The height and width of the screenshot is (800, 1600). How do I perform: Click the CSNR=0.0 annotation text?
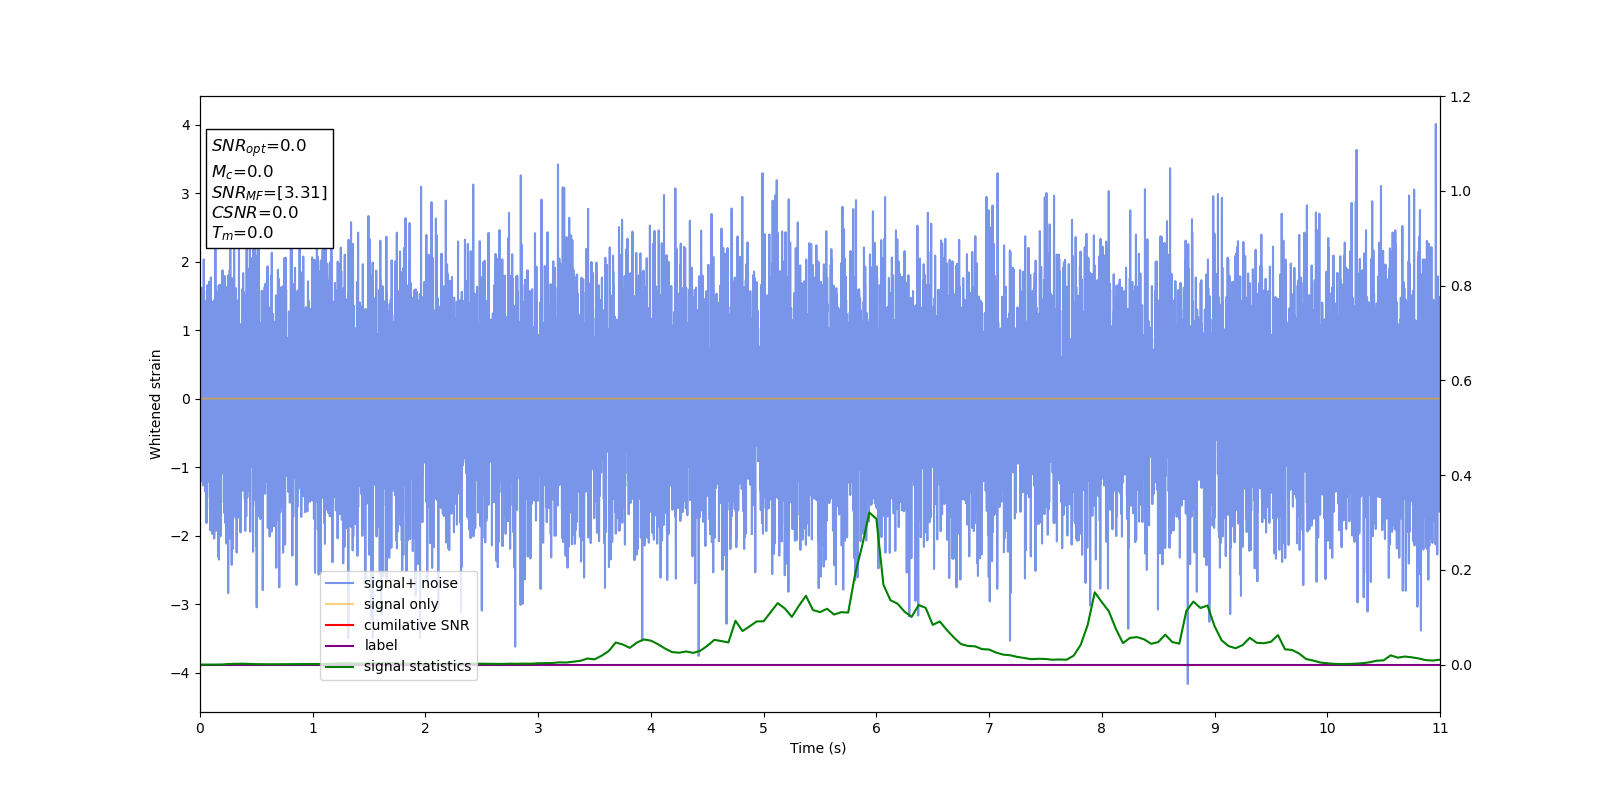[x=255, y=212]
